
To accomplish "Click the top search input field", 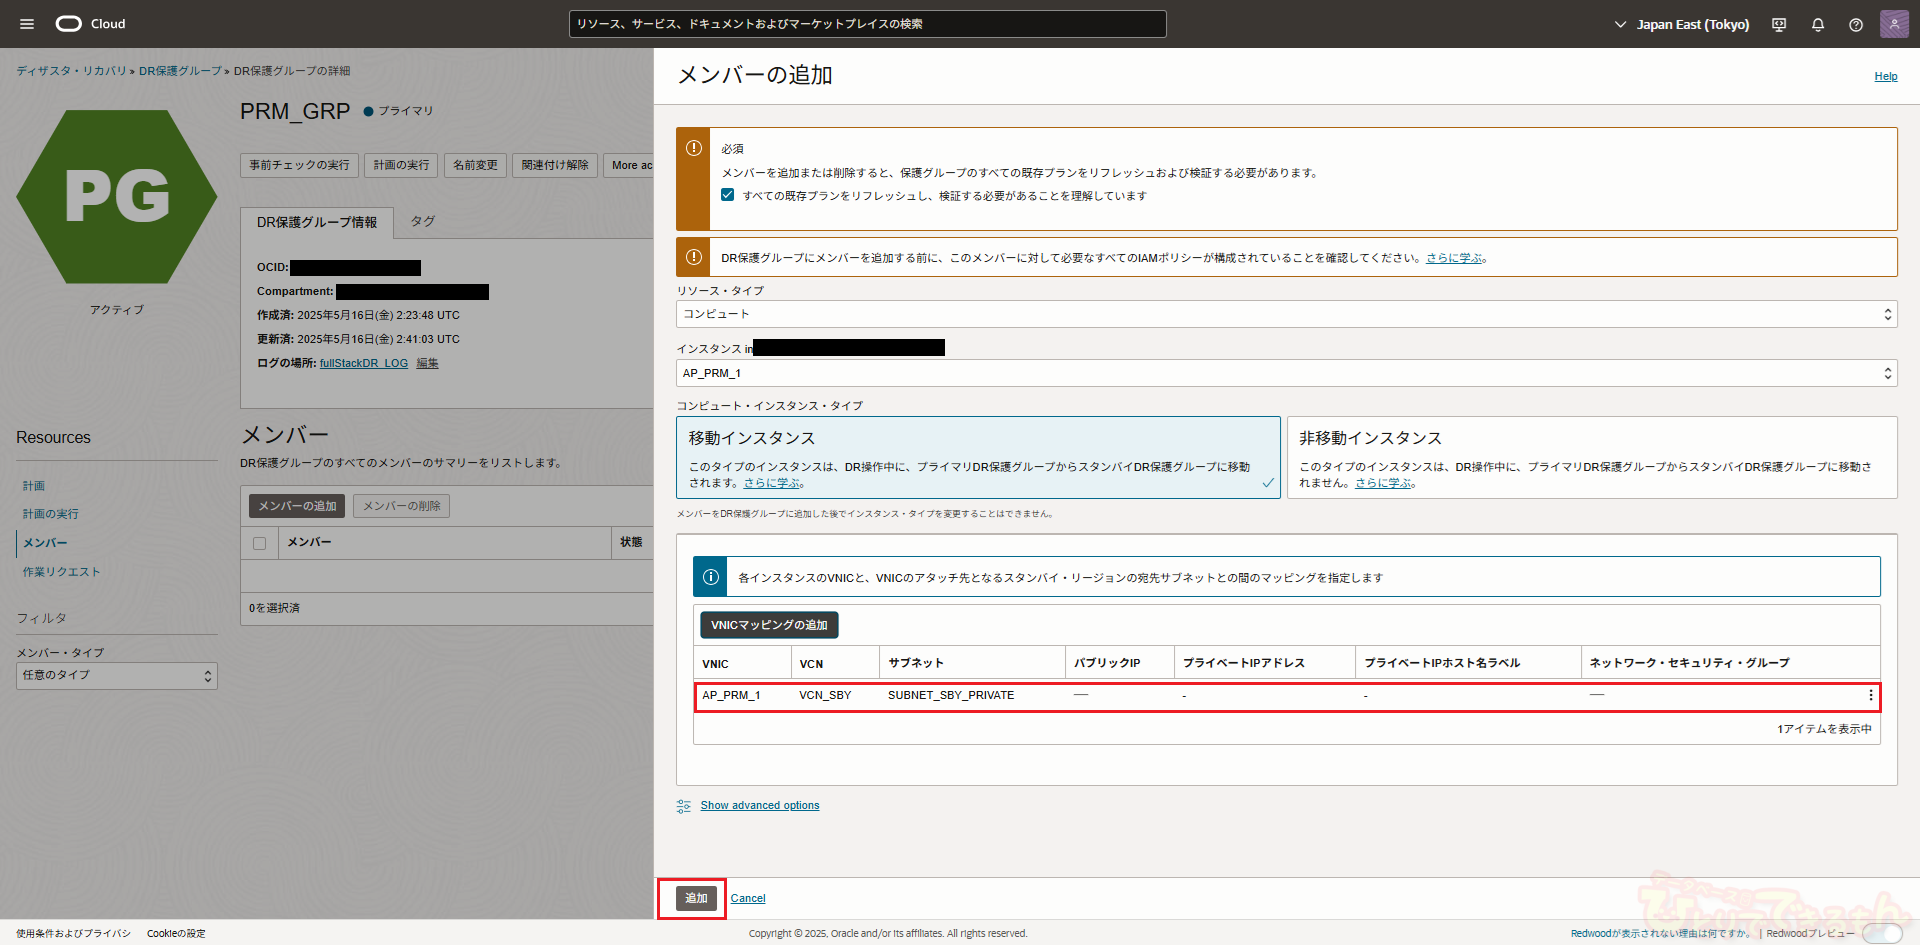I will coord(867,24).
